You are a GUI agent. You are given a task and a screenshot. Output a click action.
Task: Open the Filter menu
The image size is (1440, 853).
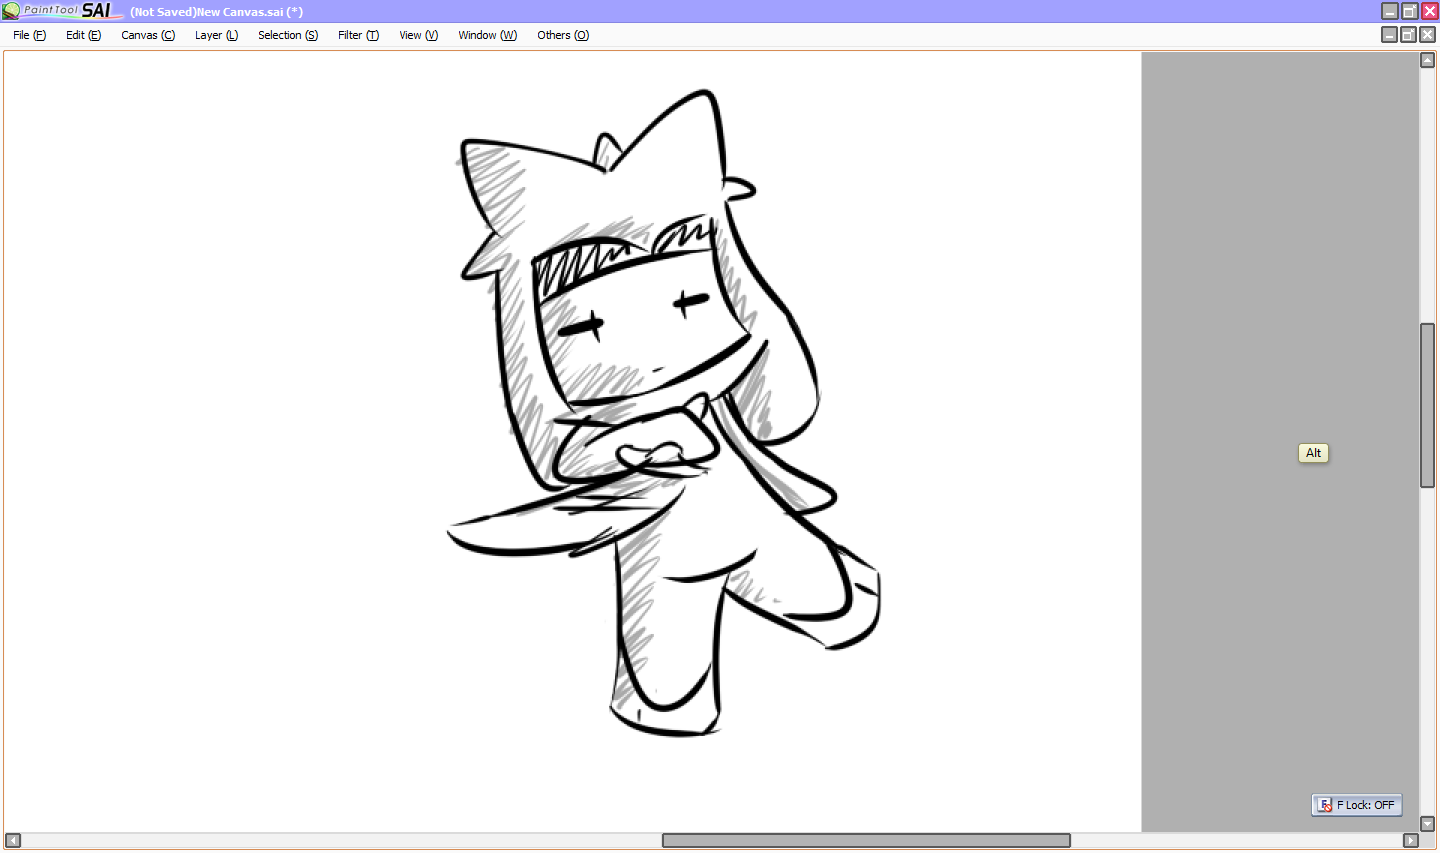click(358, 35)
